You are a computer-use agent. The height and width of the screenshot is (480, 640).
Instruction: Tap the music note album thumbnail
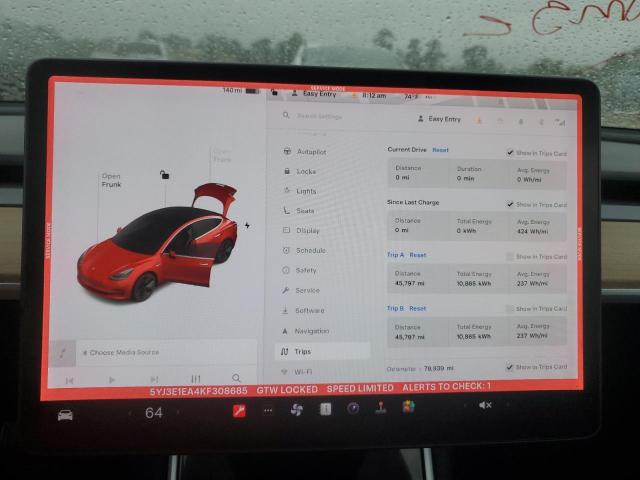62,353
